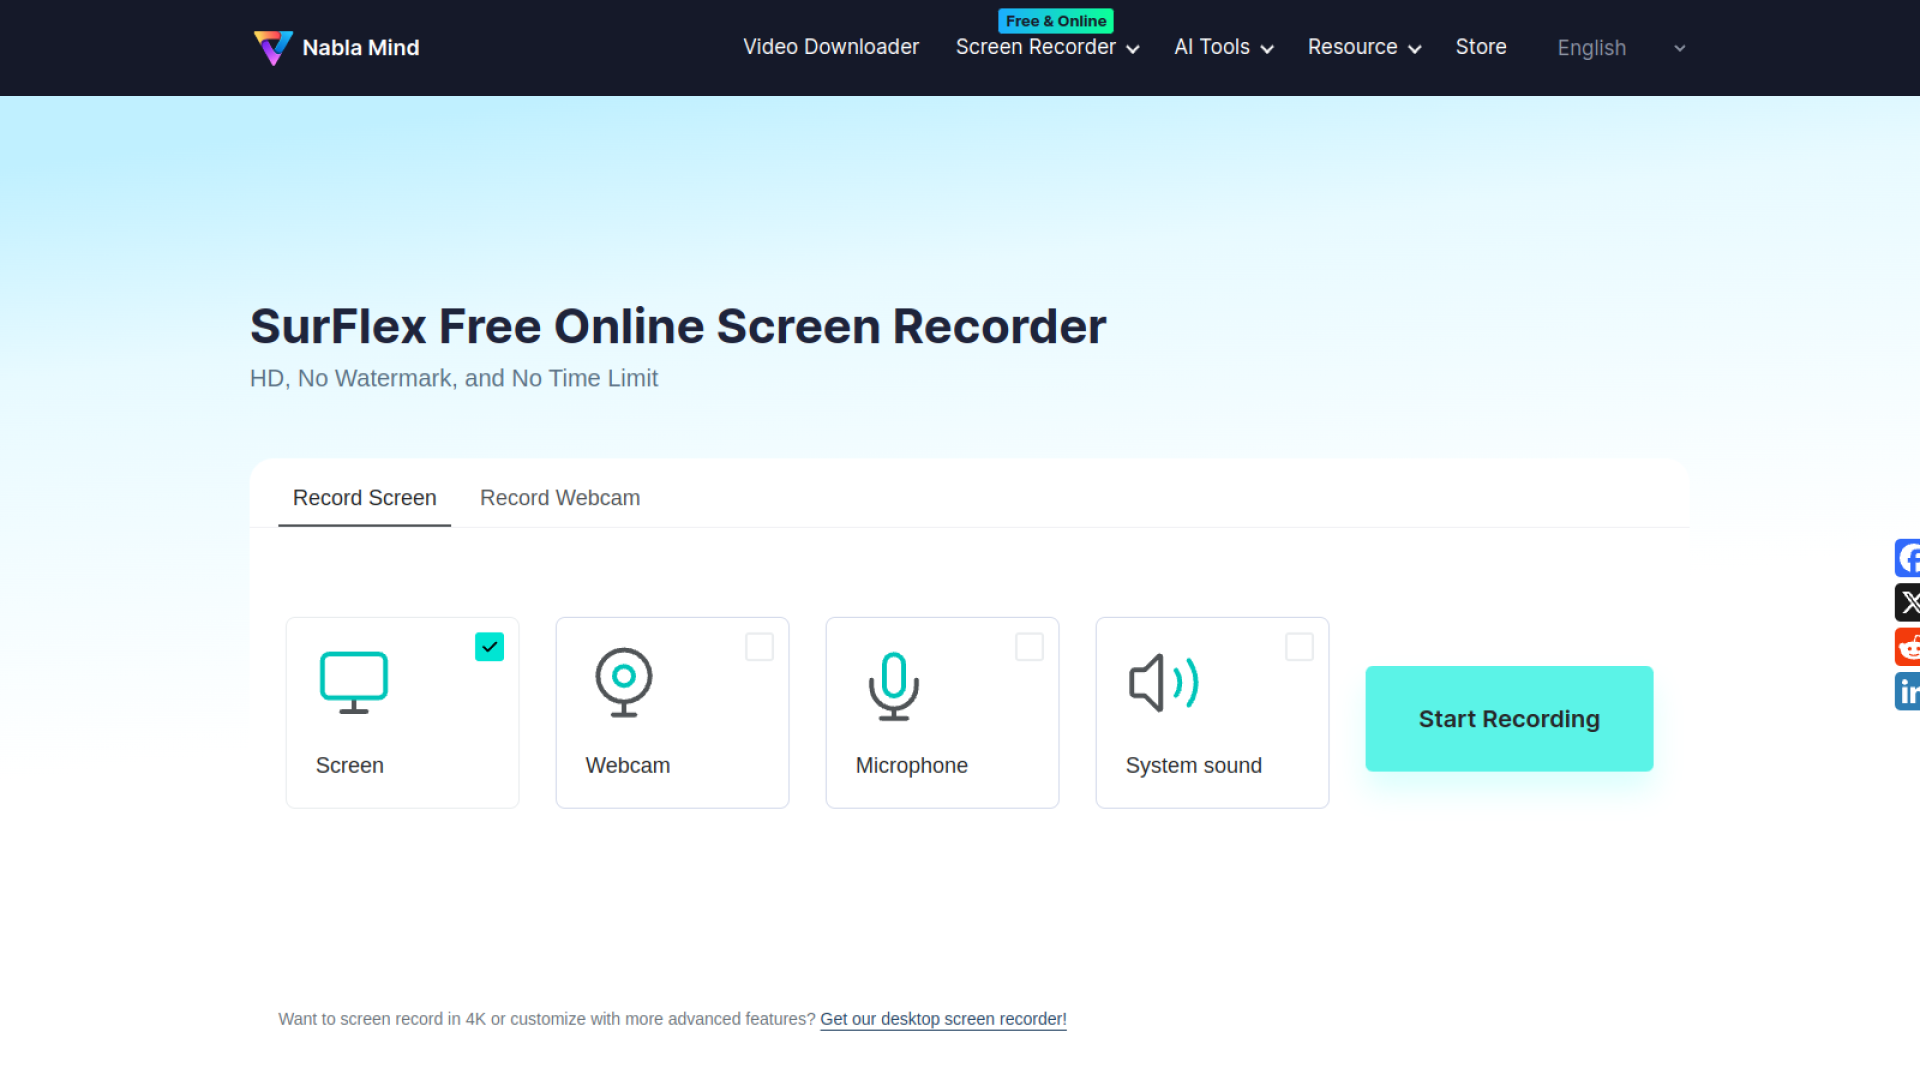Click the monitor Screen icon
The width and height of the screenshot is (1920, 1080).
coord(353,682)
